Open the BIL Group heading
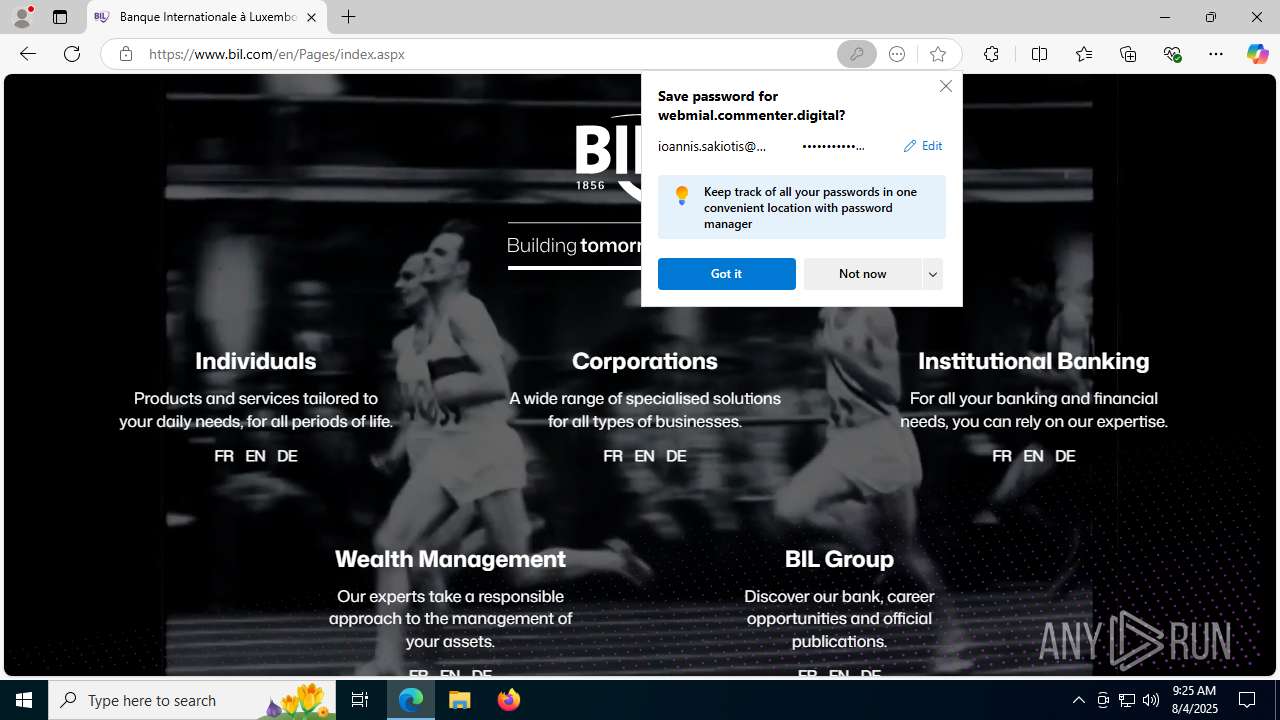This screenshot has width=1280, height=720. click(x=839, y=559)
